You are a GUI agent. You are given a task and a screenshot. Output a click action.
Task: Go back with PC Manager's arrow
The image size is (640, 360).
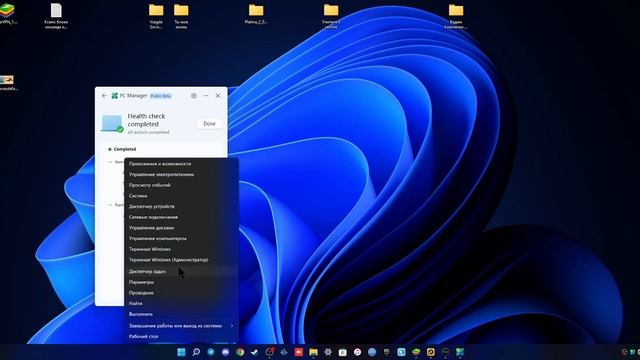point(104,96)
